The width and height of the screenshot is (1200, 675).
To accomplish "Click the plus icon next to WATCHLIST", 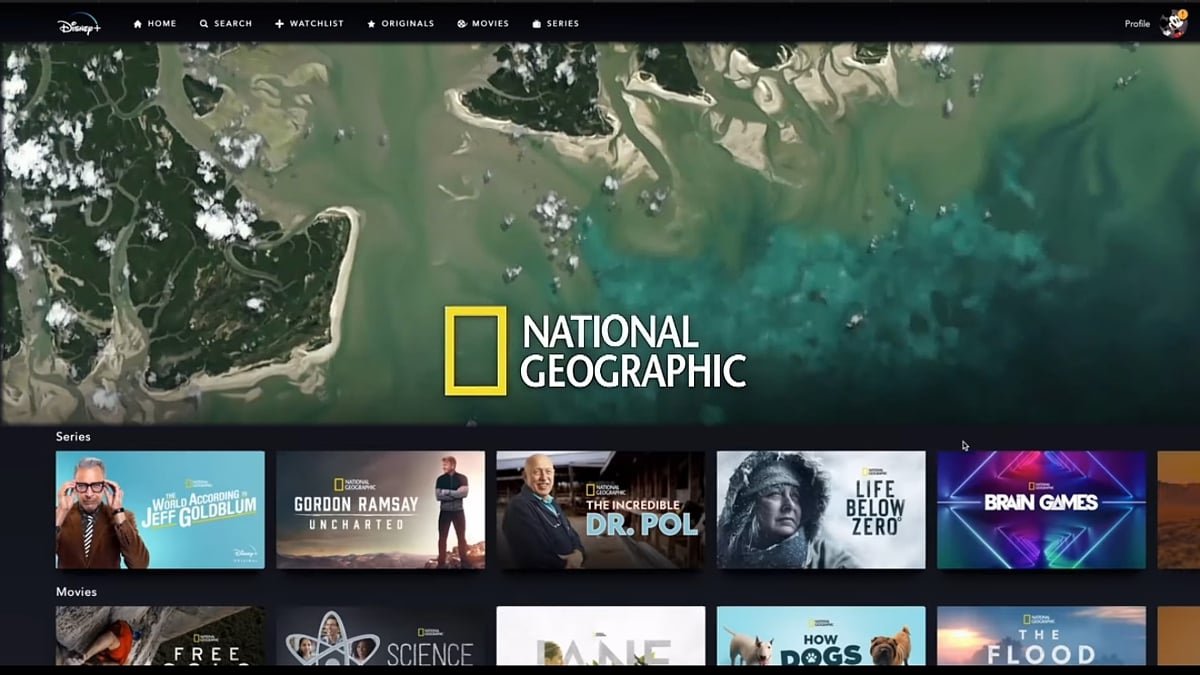I will pos(277,22).
